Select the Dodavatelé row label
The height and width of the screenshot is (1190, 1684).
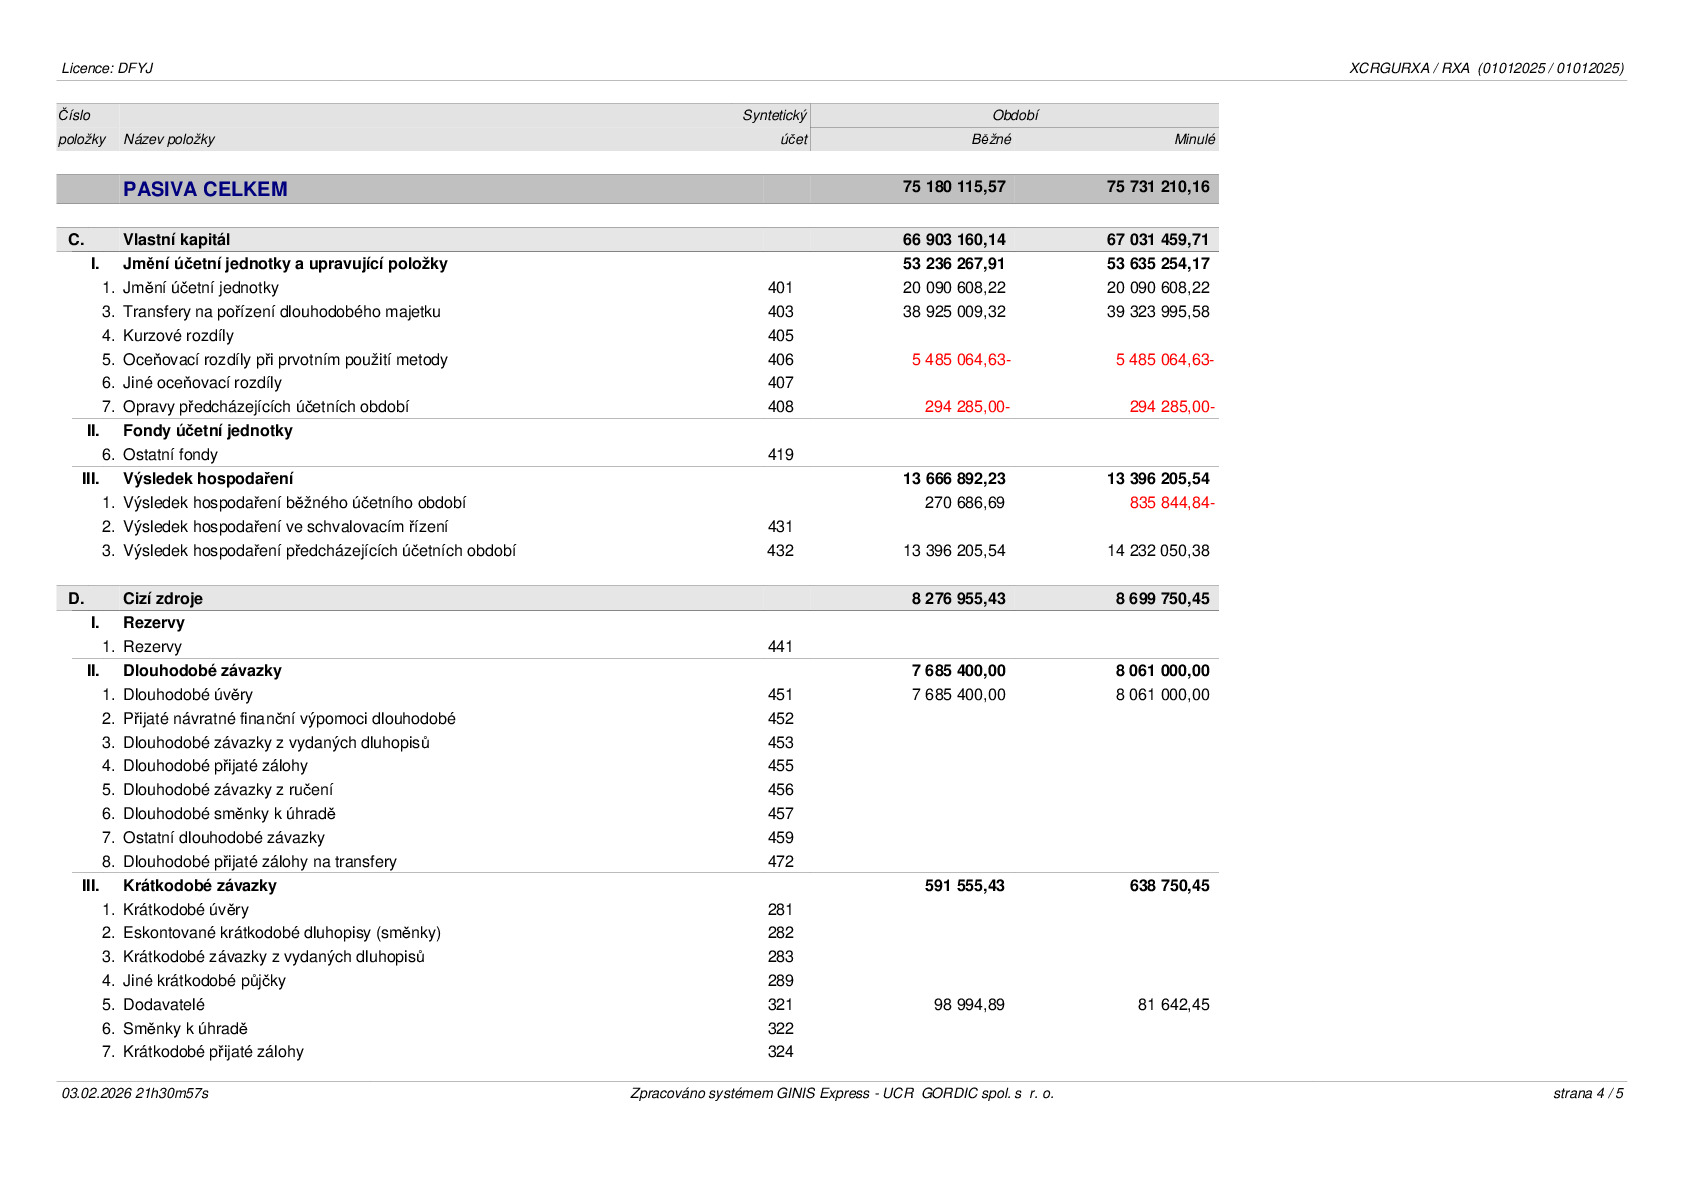click(164, 1005)
